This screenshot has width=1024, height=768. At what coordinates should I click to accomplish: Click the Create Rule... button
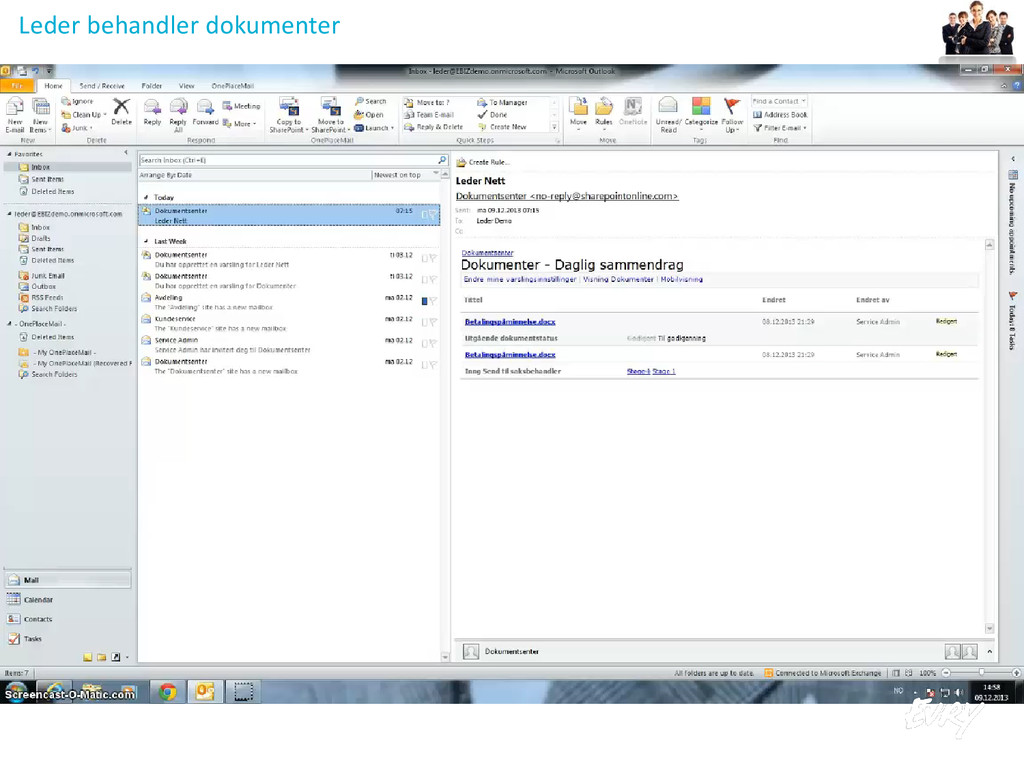pos(483,162)
